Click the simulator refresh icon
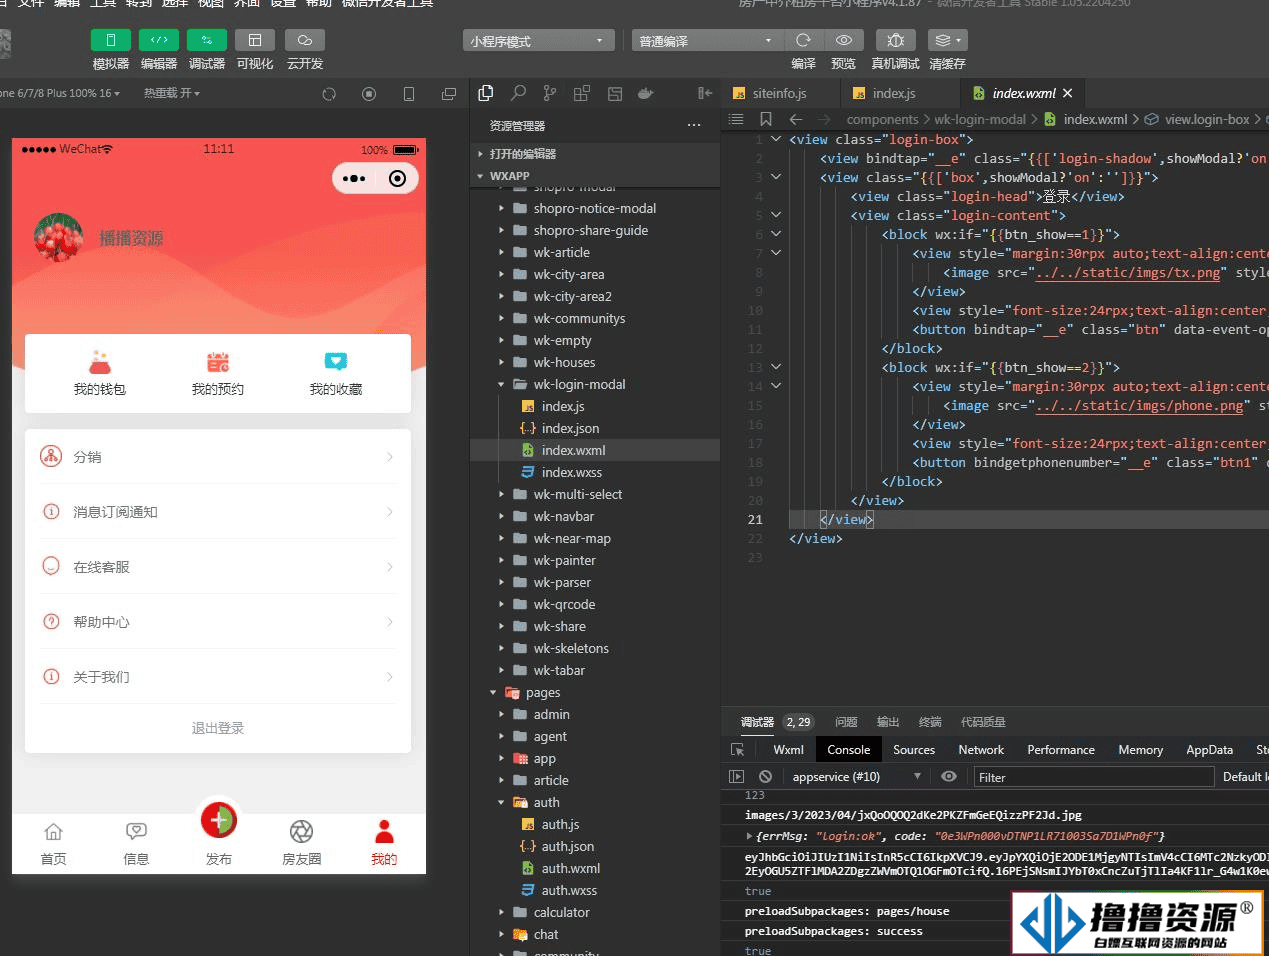Screen dimensions: 1269x956 tap(329, 94)
